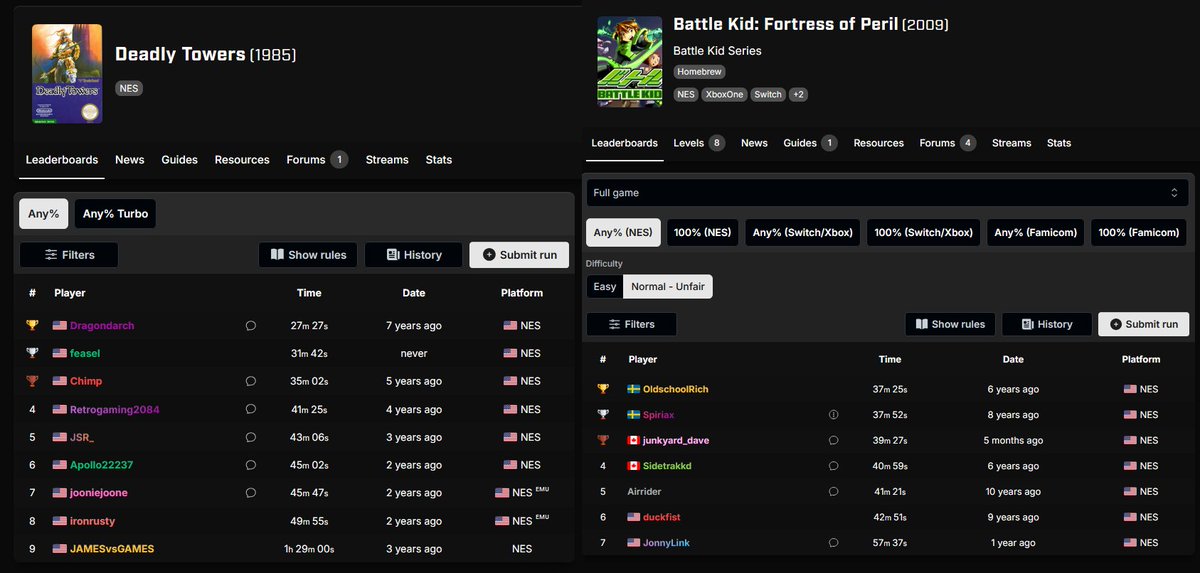Open Filters in Battle Kid leaderboard
The image size is (1200, 573).
click(631, 324)
